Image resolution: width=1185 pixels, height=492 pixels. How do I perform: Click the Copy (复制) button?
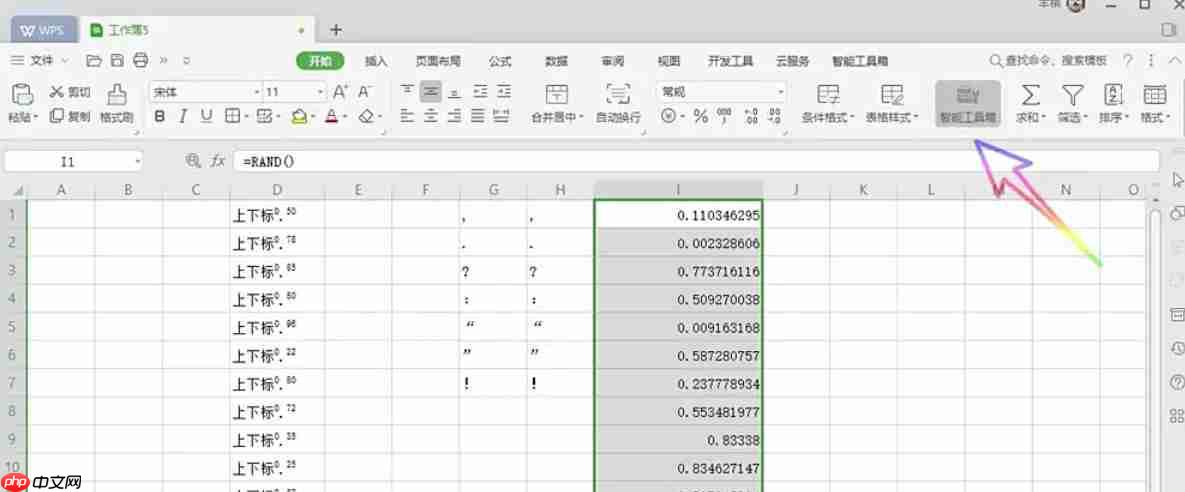(70, 116)
